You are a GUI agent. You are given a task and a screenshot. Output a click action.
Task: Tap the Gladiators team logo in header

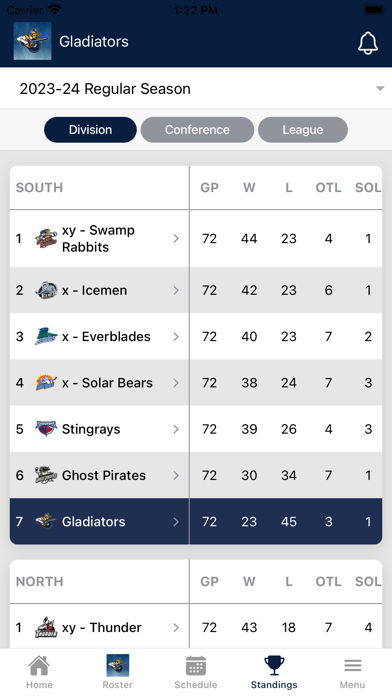coord(32,41)
